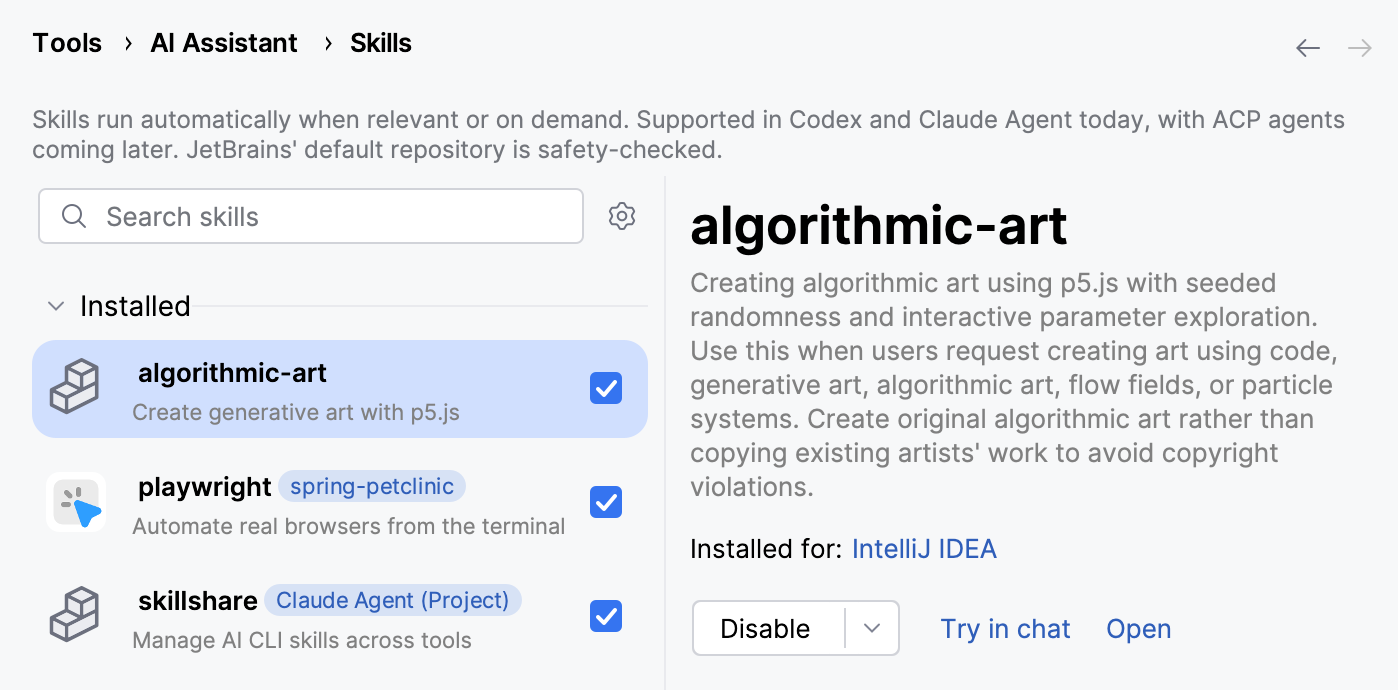Click the algorithmic-art skill blocks icon
This screenshot has height=690, width=1398.
(76, 387)
